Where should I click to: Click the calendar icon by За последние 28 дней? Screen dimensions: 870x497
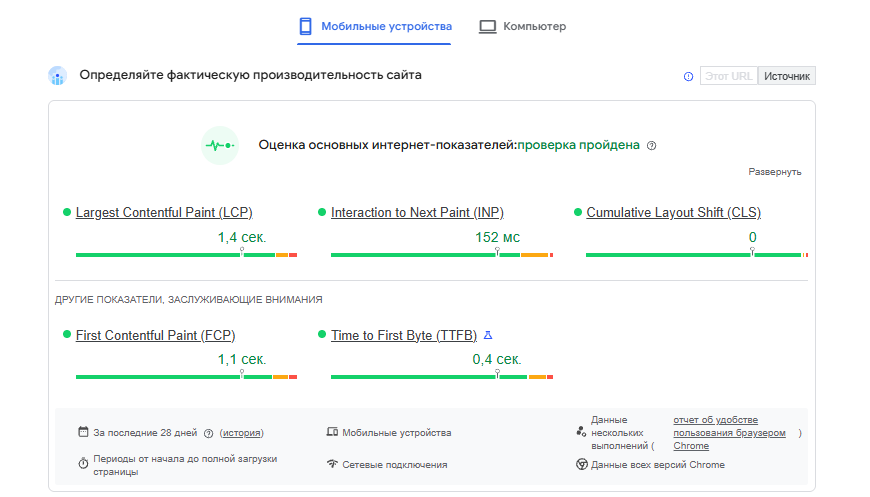(x=83, y=432)
